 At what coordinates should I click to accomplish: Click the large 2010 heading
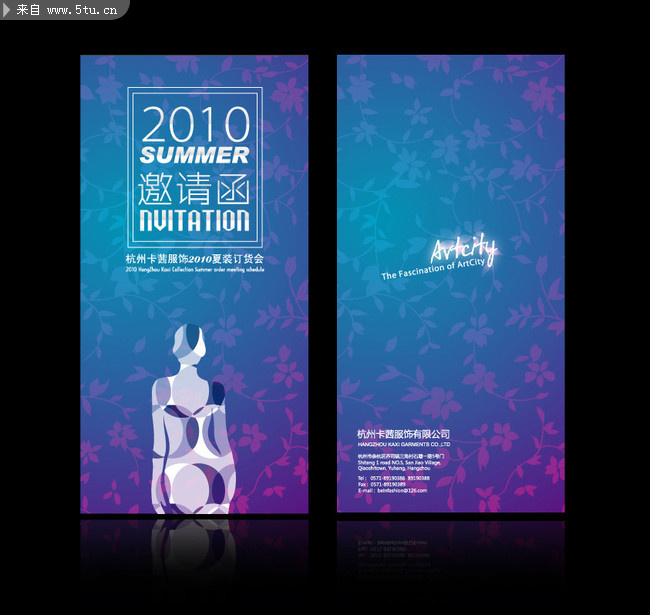(195, 125)
